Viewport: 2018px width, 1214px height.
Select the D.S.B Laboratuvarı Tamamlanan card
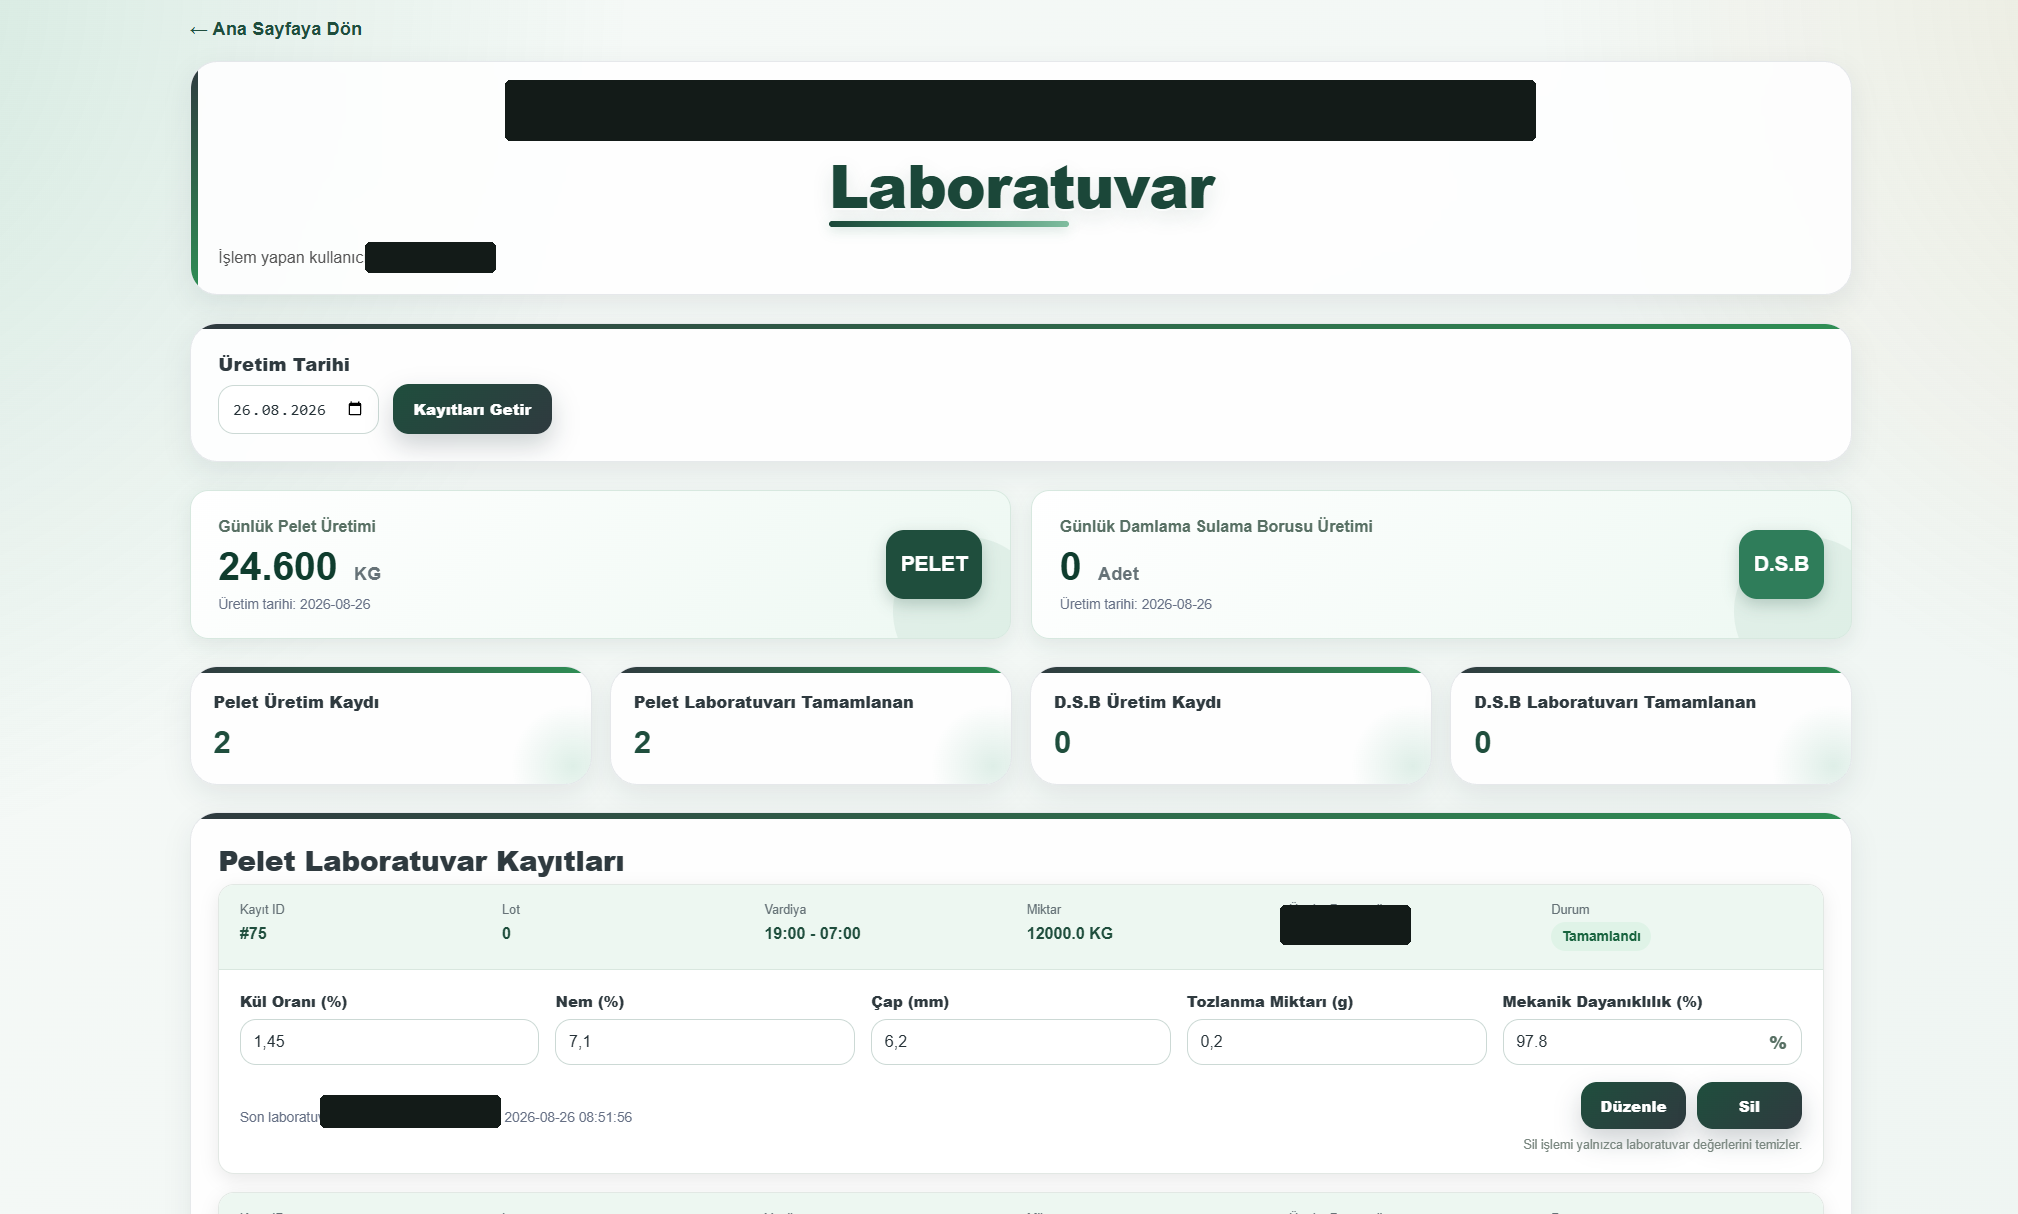coord(1651,725)
